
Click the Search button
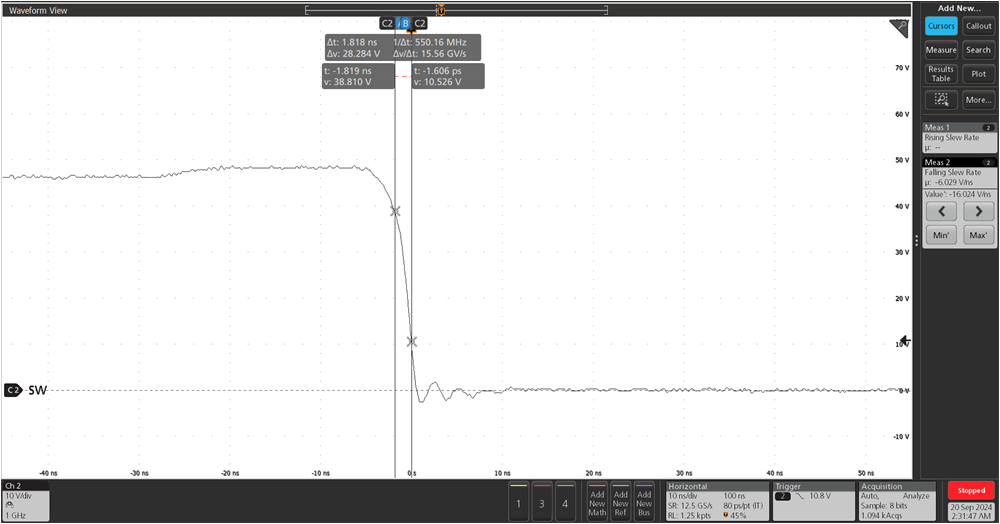(x=978, y=50)
